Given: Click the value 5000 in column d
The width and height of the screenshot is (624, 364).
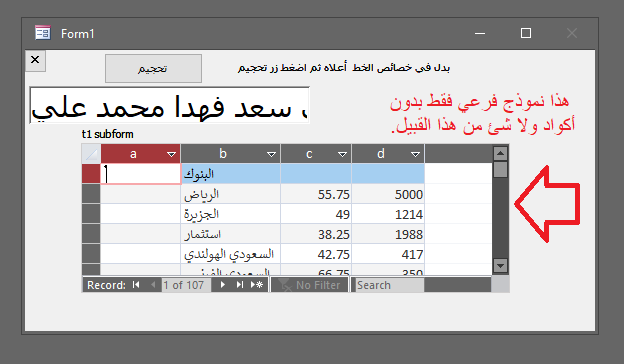Looking at the screenshot, I should (x=409, y=195).
